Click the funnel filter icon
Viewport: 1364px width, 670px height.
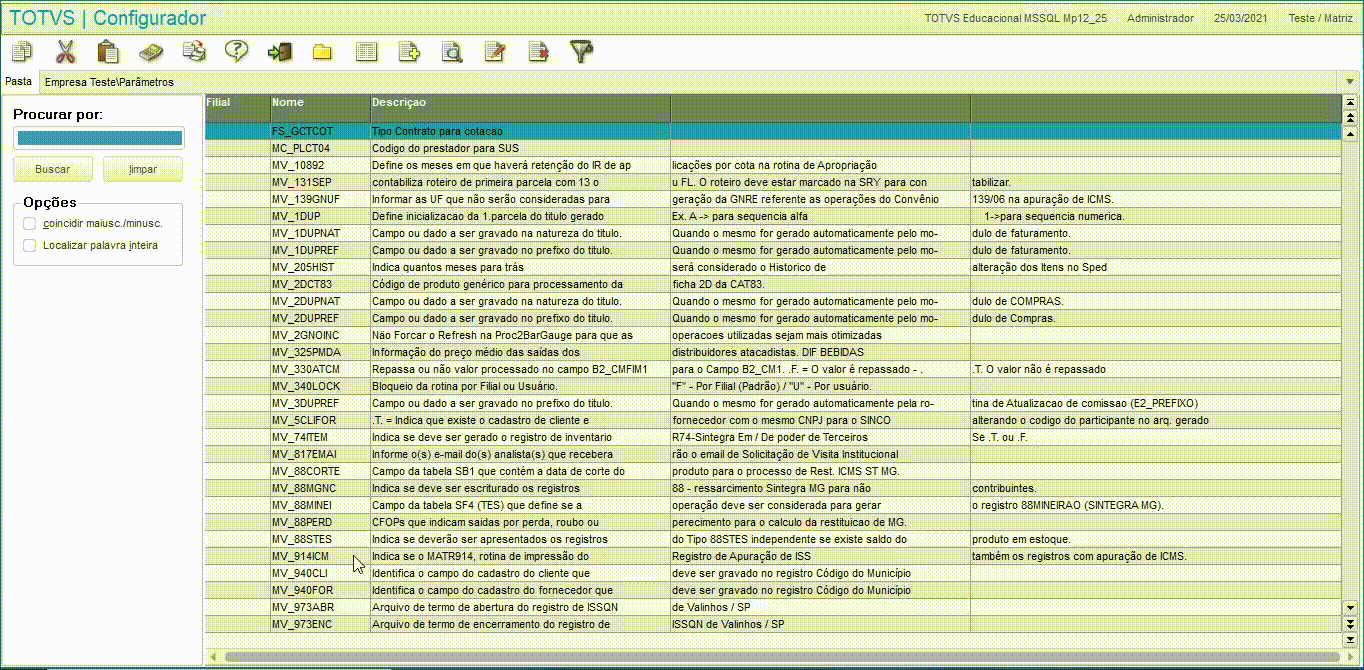click(581, 51)
